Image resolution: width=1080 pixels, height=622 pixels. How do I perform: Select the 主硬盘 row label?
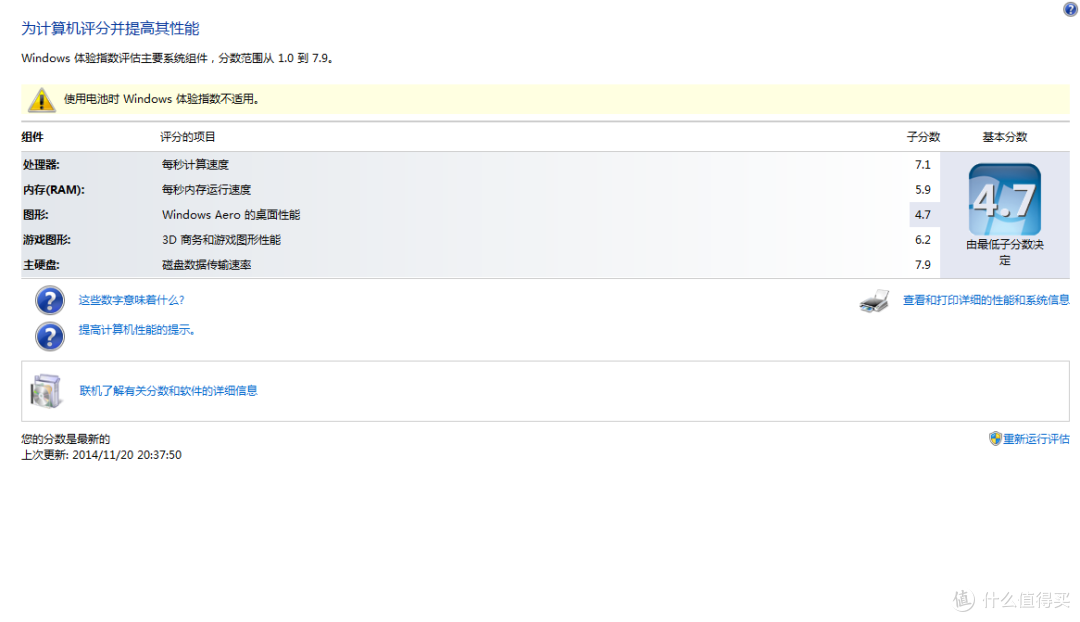(x=41, y=265)
